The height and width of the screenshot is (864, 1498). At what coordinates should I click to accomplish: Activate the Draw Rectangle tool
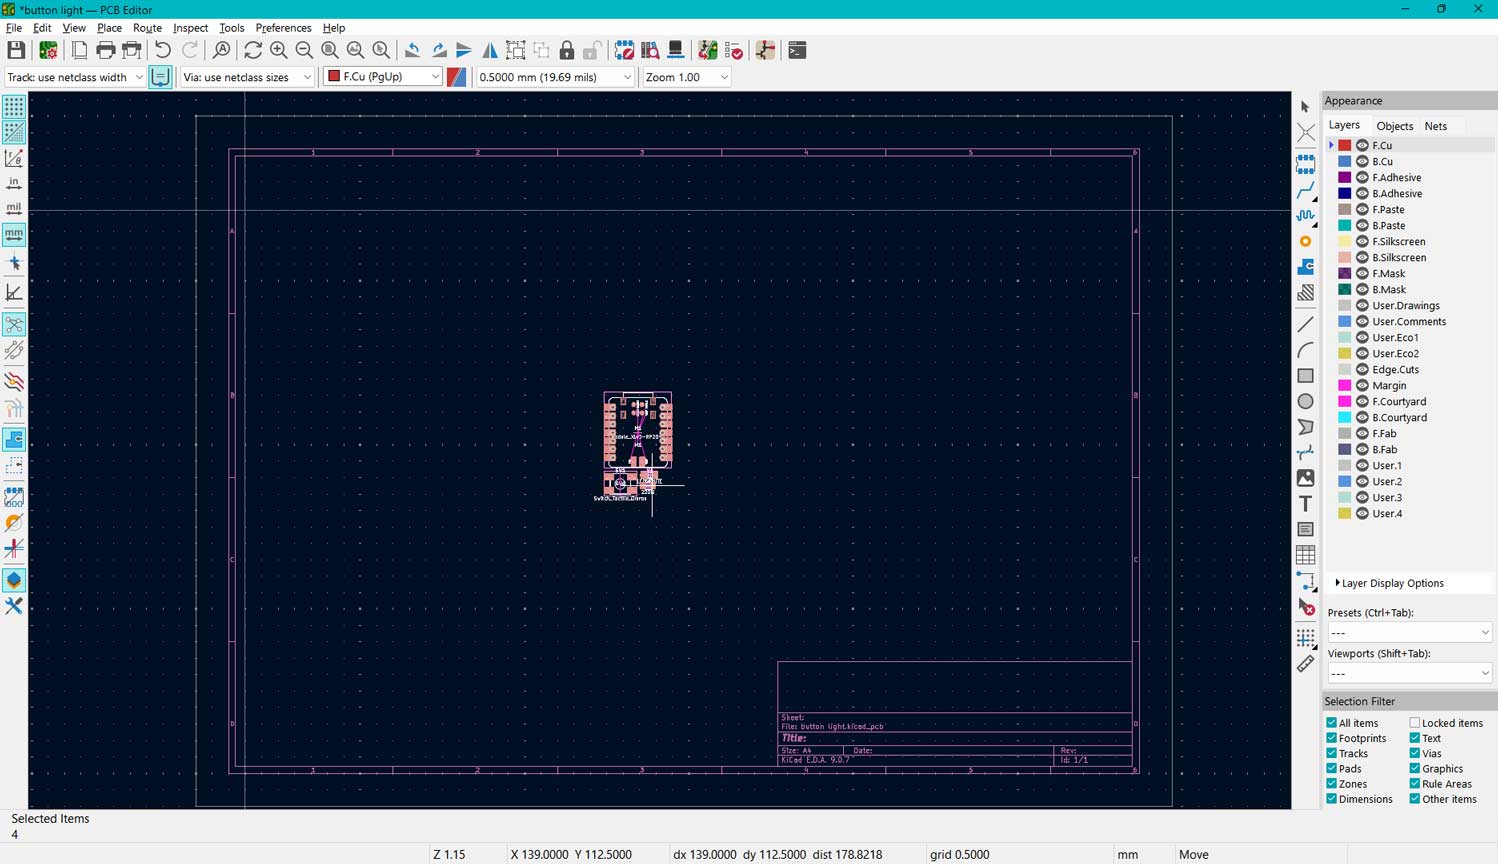(x=1305, y=376)
